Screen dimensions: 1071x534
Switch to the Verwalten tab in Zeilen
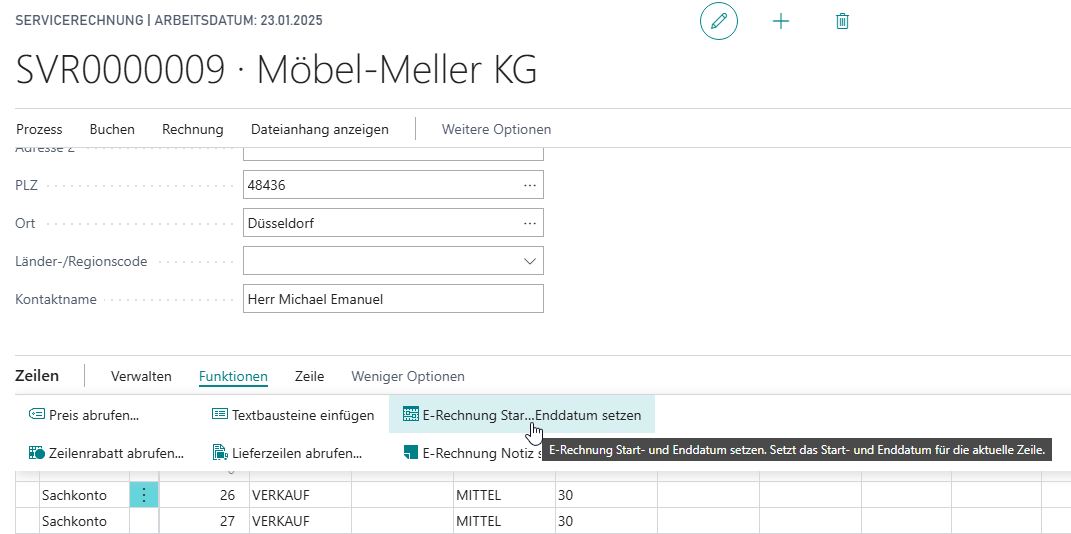[x=141, y=377]
